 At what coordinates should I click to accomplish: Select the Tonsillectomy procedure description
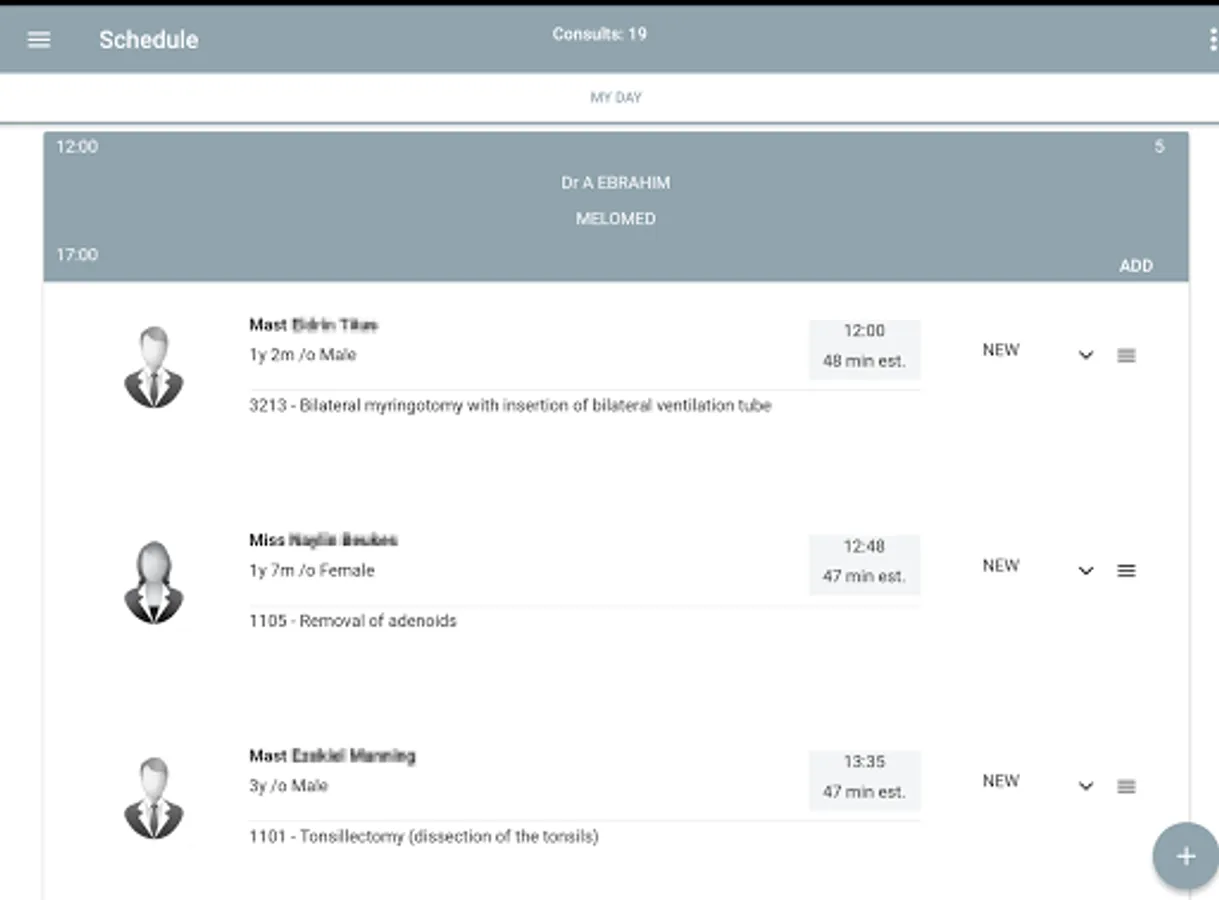424,836
